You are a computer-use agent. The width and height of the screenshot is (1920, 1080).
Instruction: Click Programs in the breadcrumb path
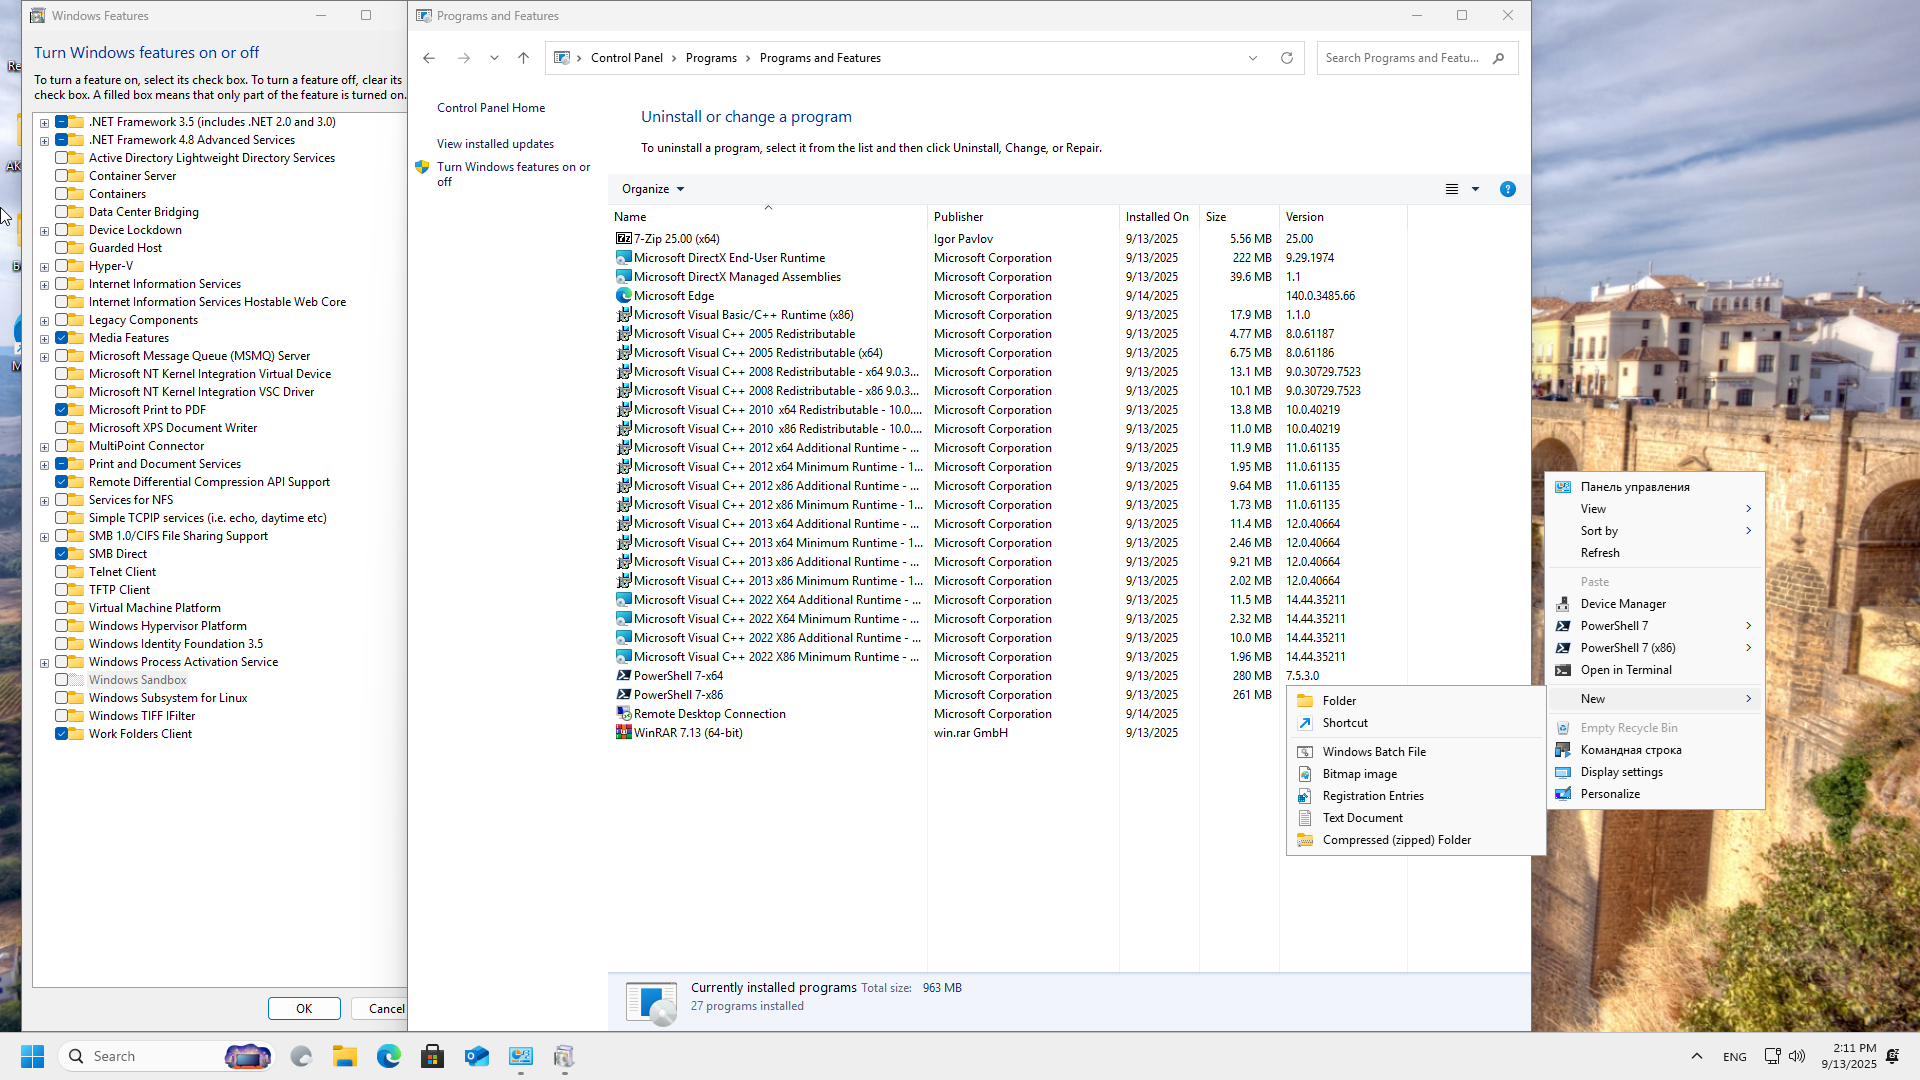[x=711, y=58]
